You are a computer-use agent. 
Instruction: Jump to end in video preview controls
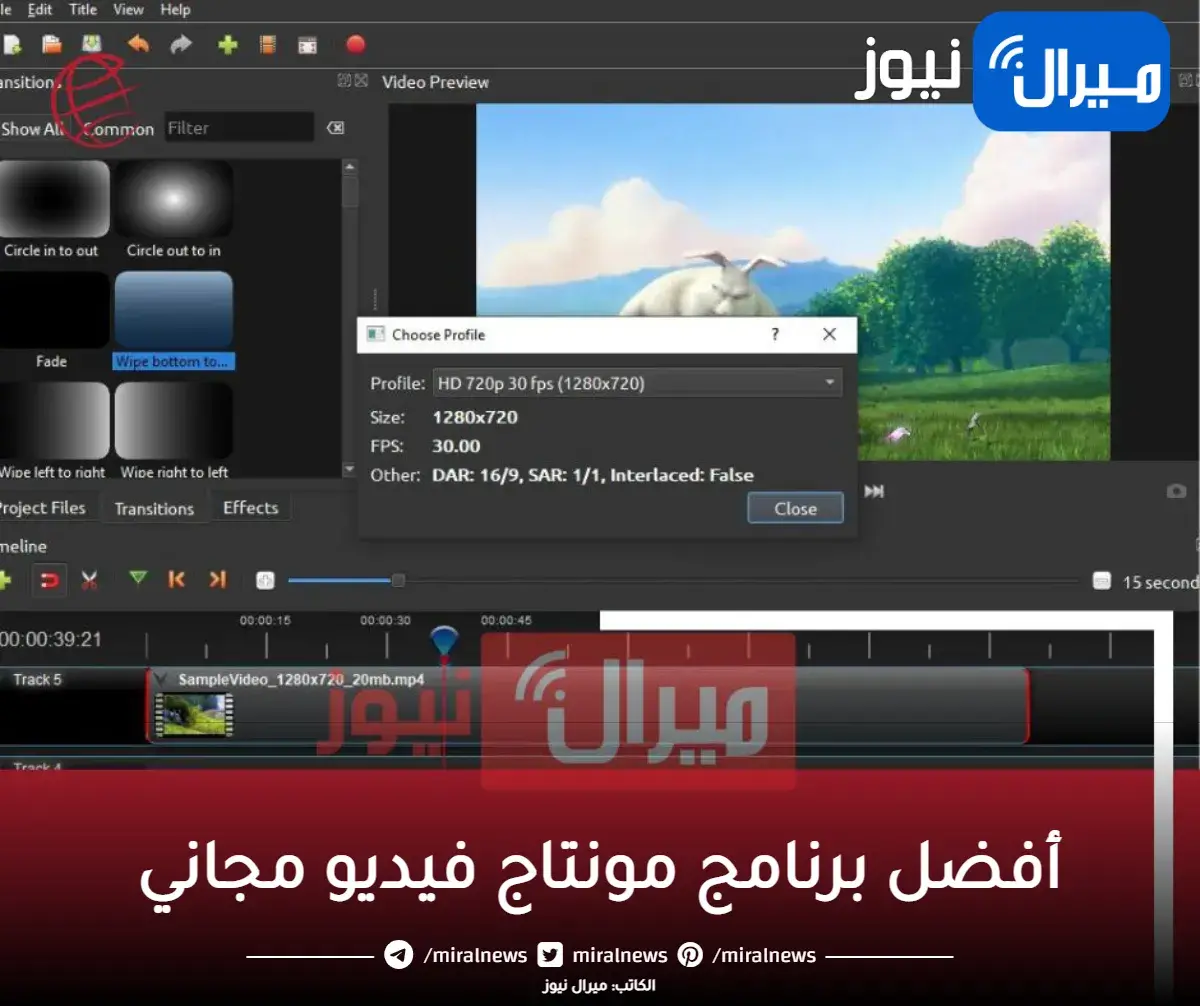pos(874,491)
